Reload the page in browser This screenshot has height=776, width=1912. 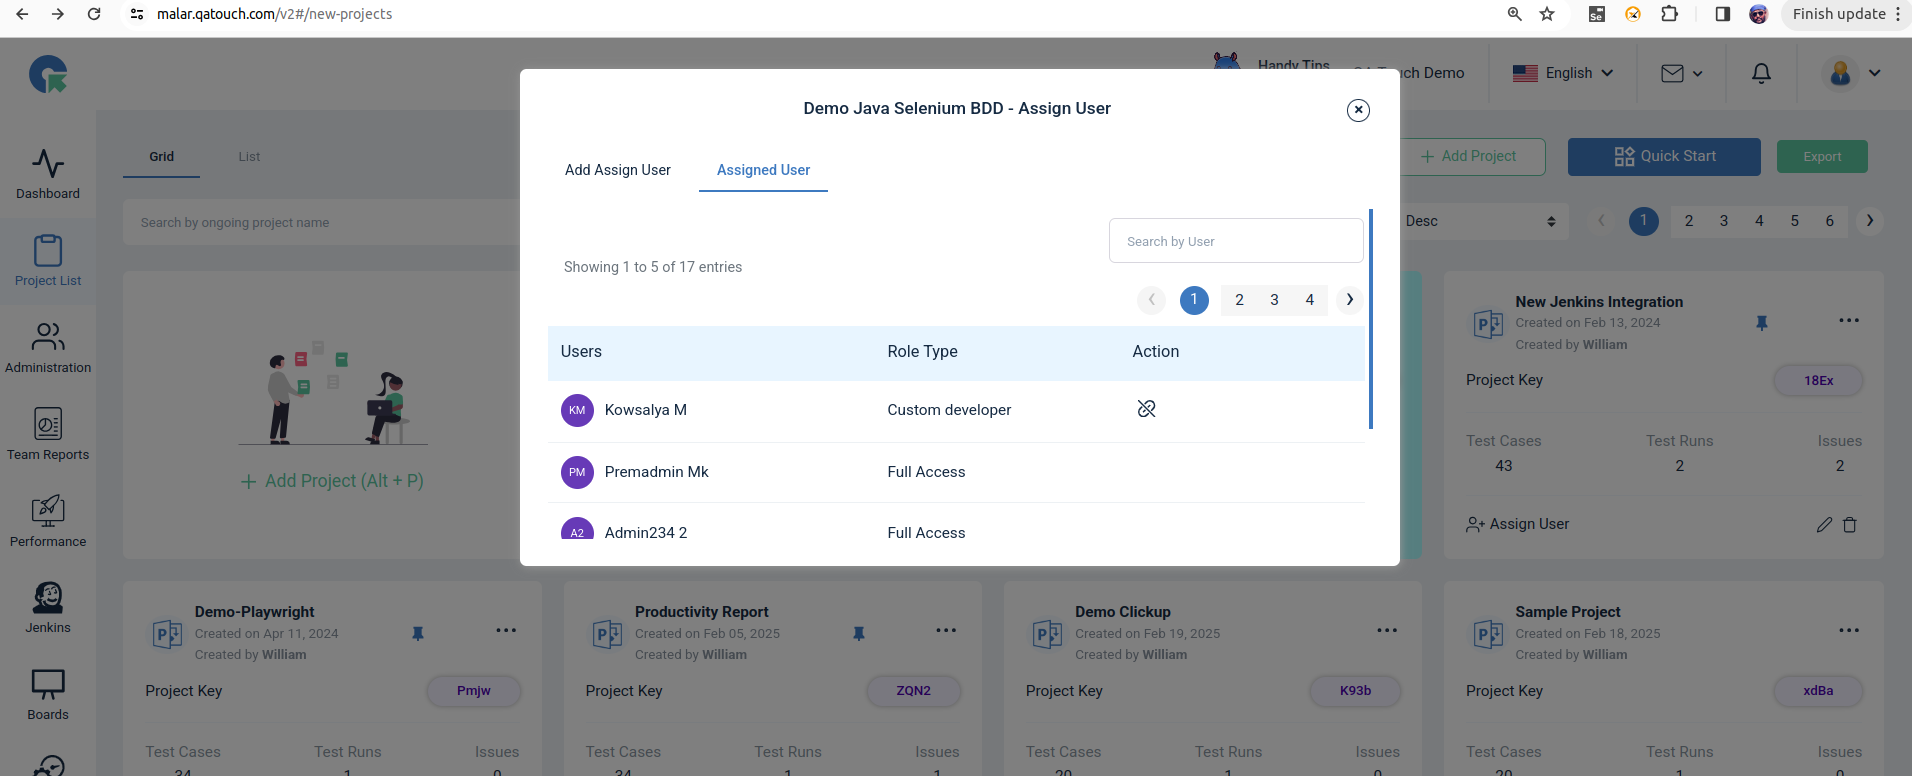tap(94, 14)
